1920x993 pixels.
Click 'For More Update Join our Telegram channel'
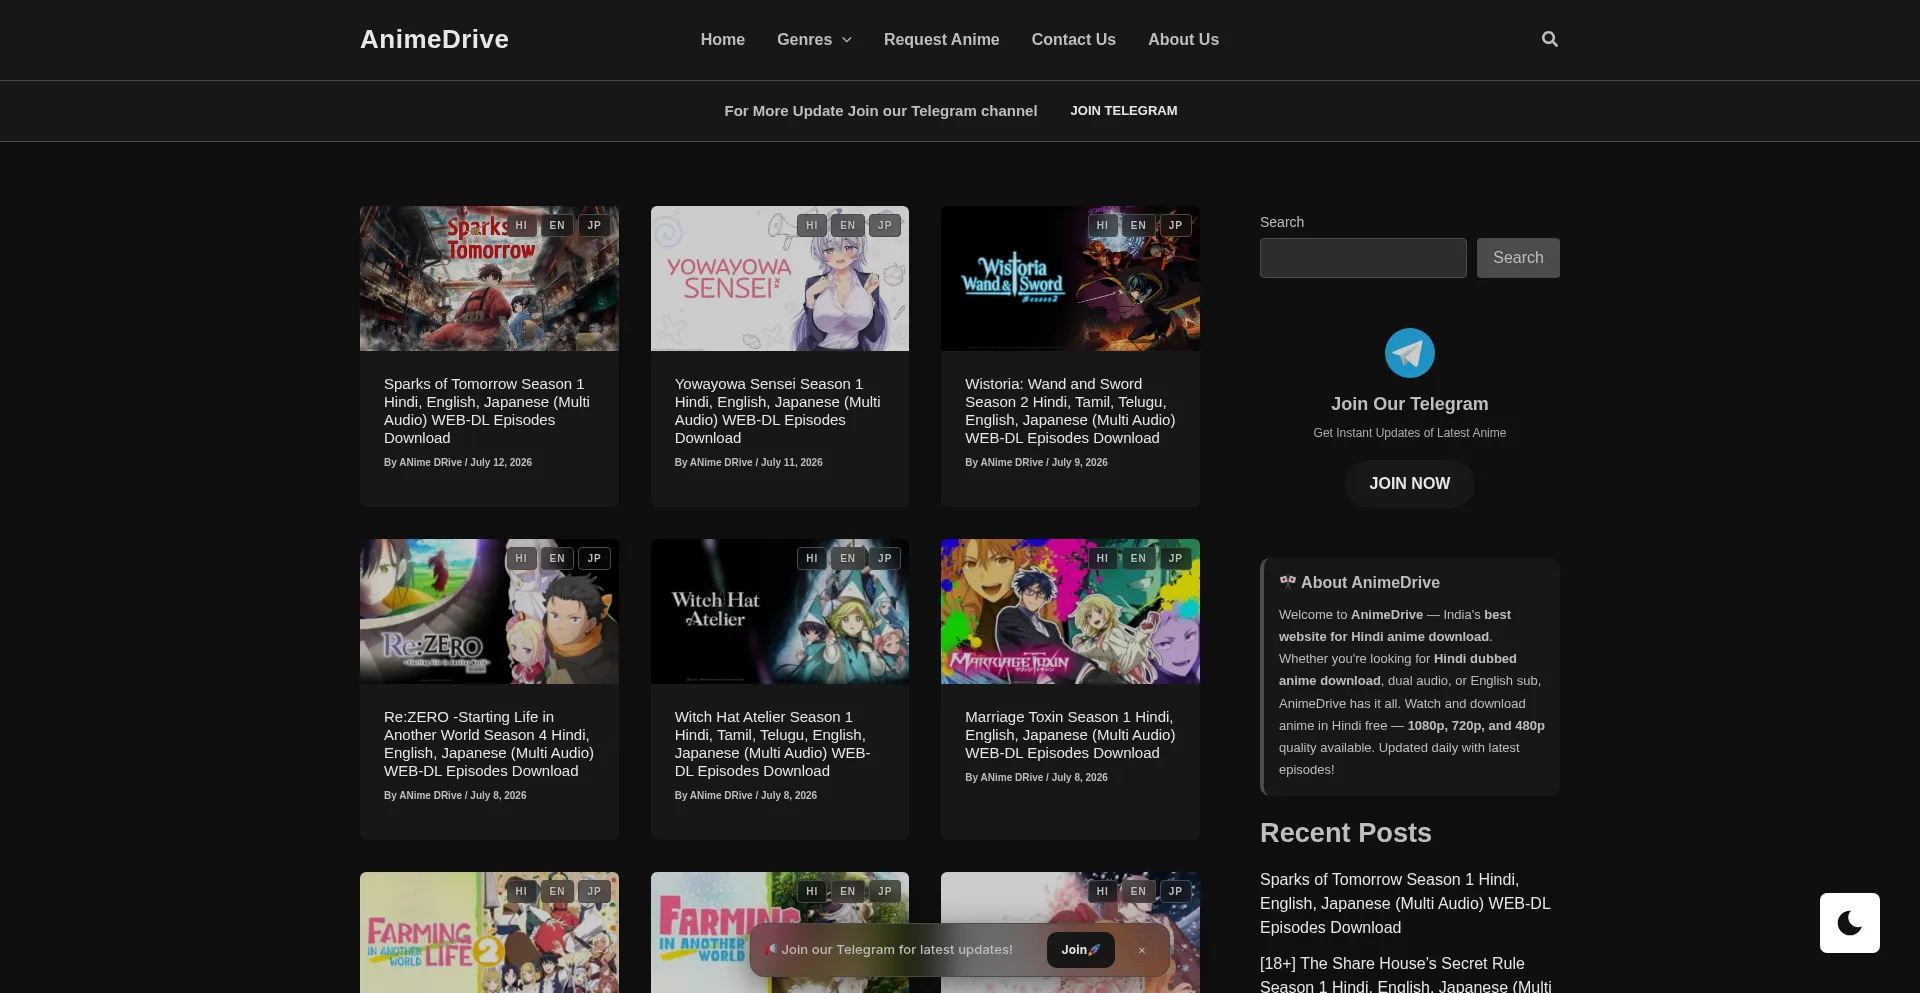pyautogui.click(x=880, y=111)
